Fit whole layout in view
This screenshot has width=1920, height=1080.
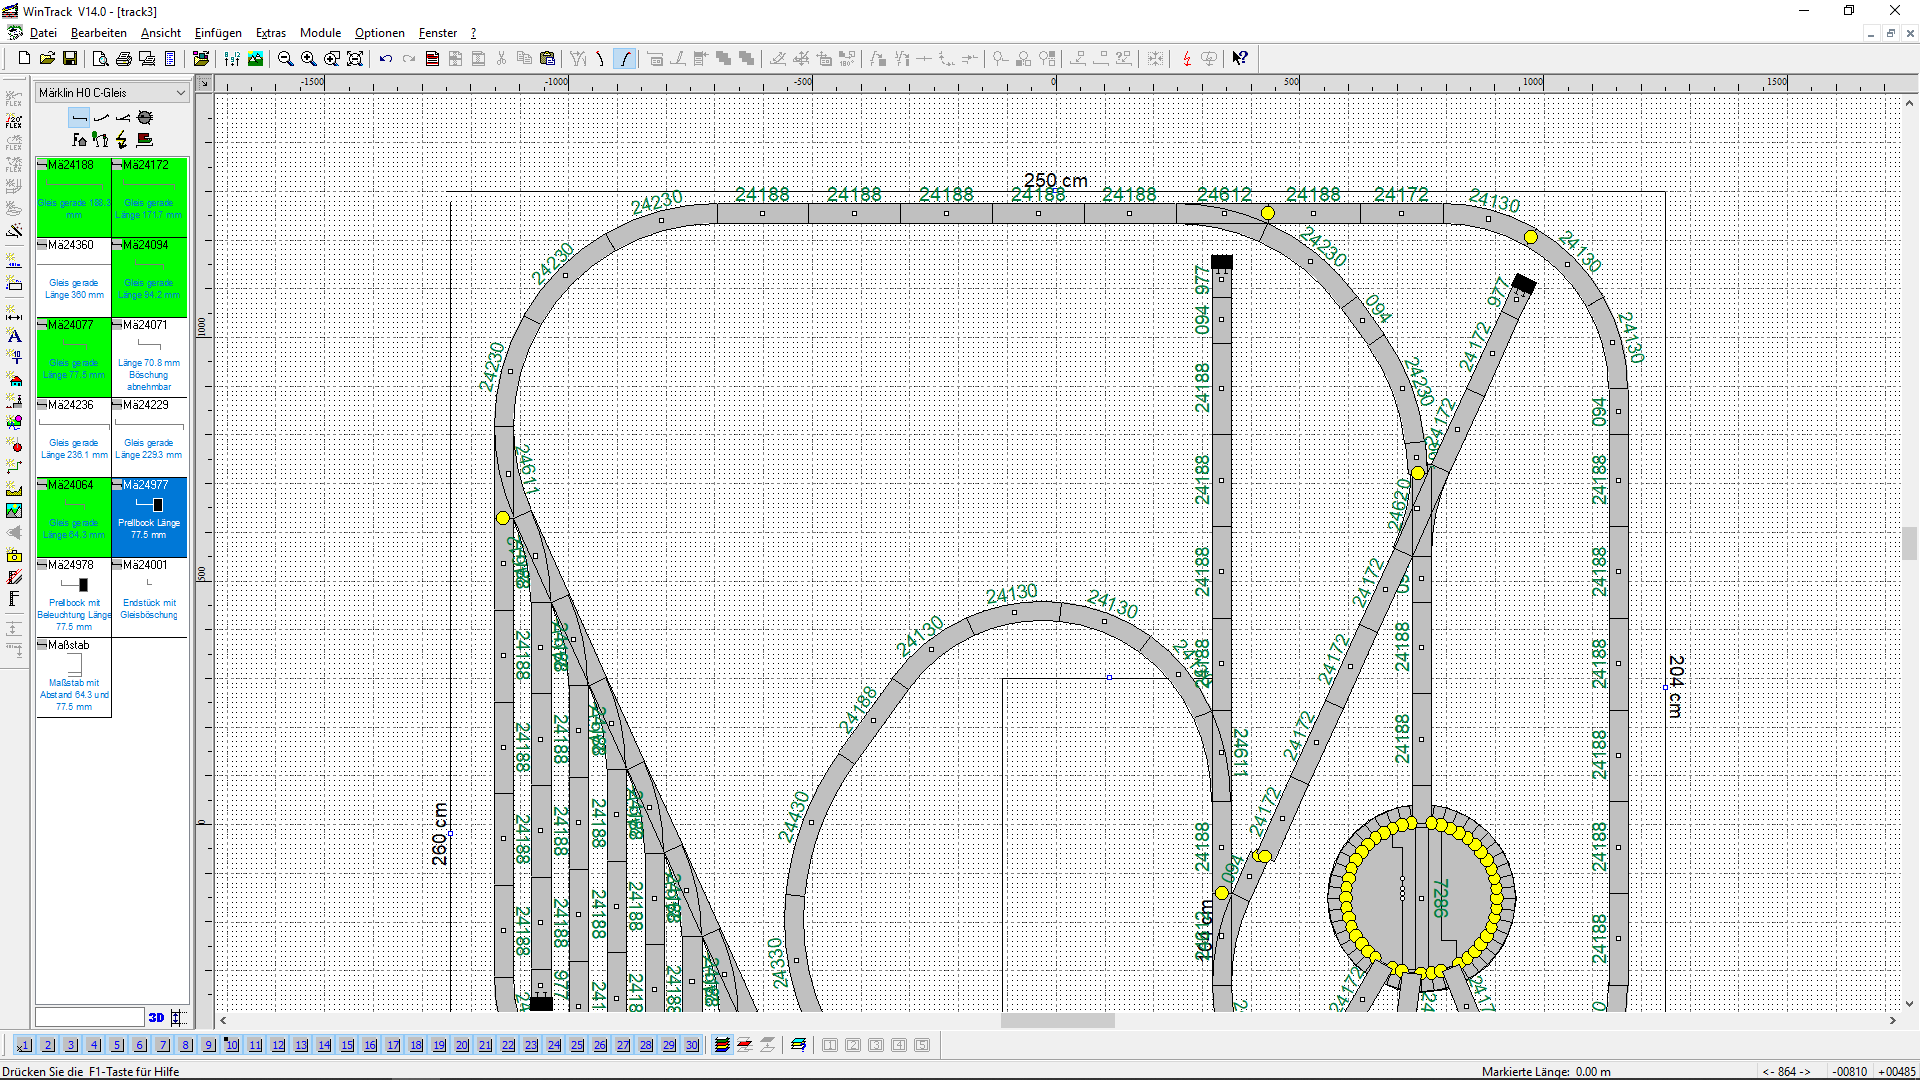tap(354, 59)
